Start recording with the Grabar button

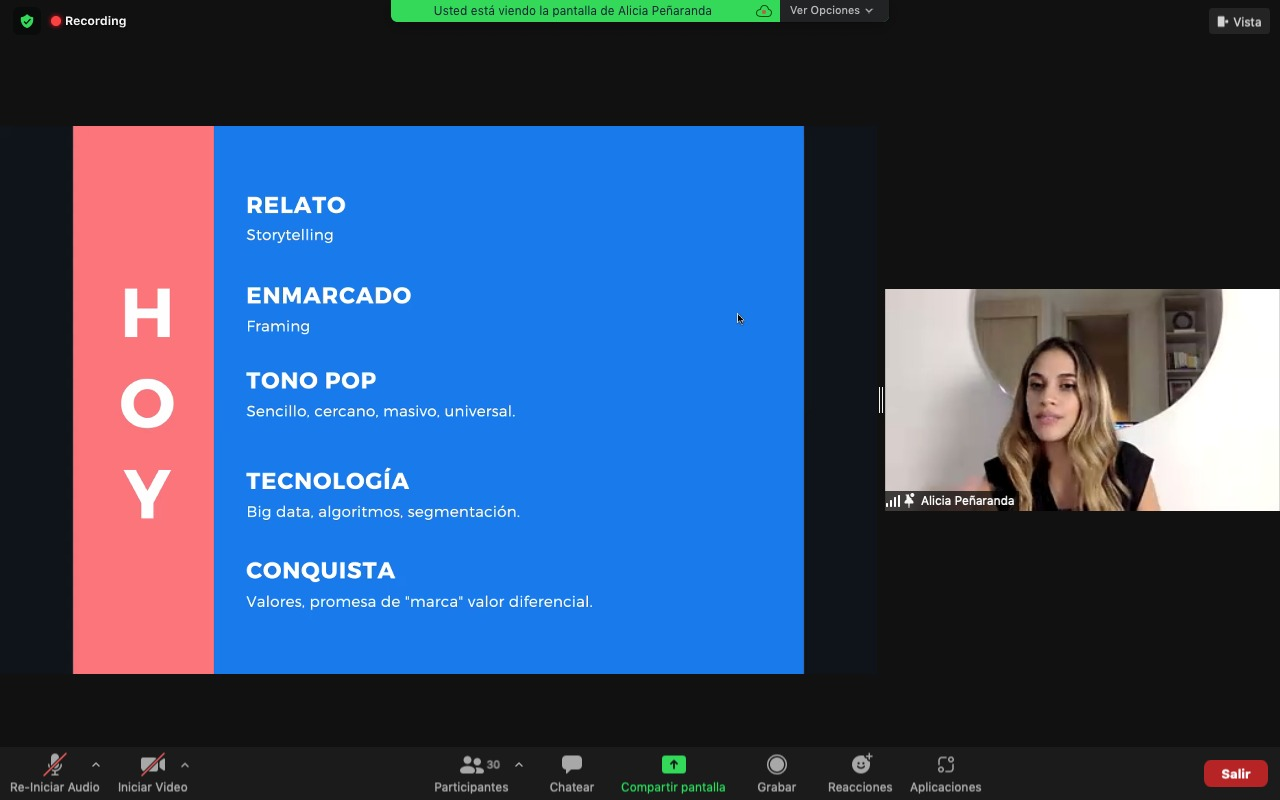[776, 773]
